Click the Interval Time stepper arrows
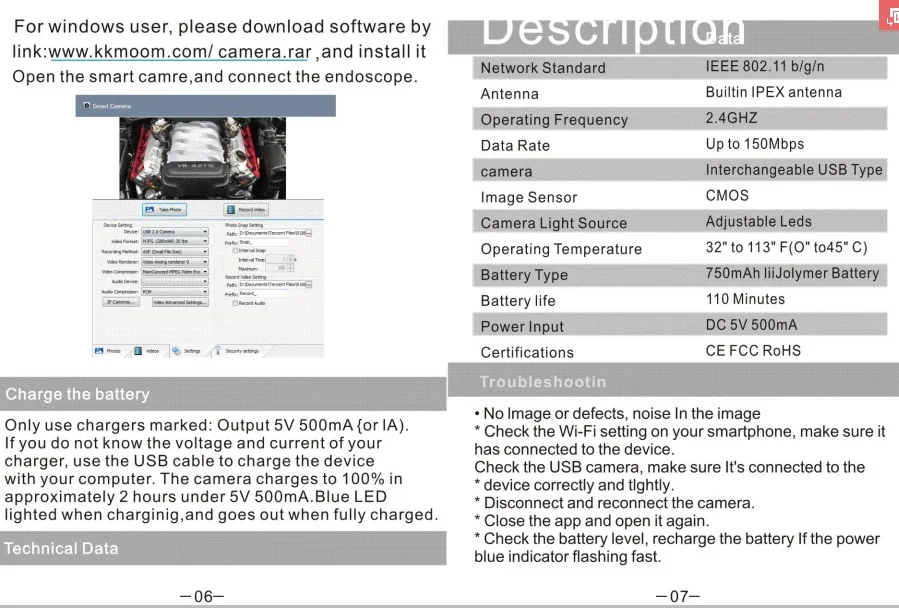This screenshot has height=608, width=899. point(291,259)
